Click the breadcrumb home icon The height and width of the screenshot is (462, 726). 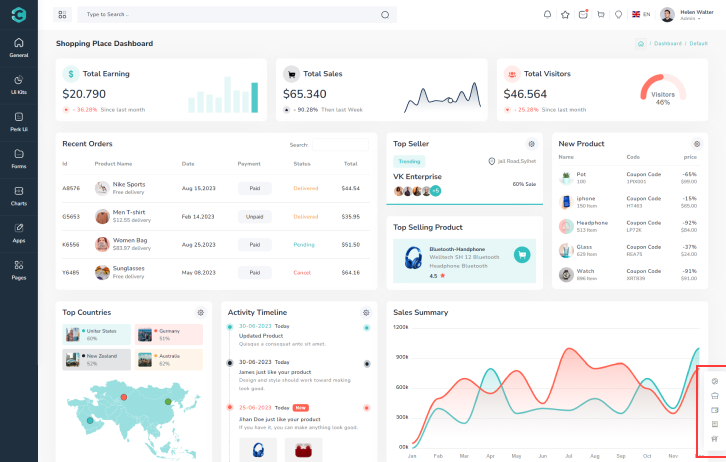pyautogui.click(x=640, y=44)
